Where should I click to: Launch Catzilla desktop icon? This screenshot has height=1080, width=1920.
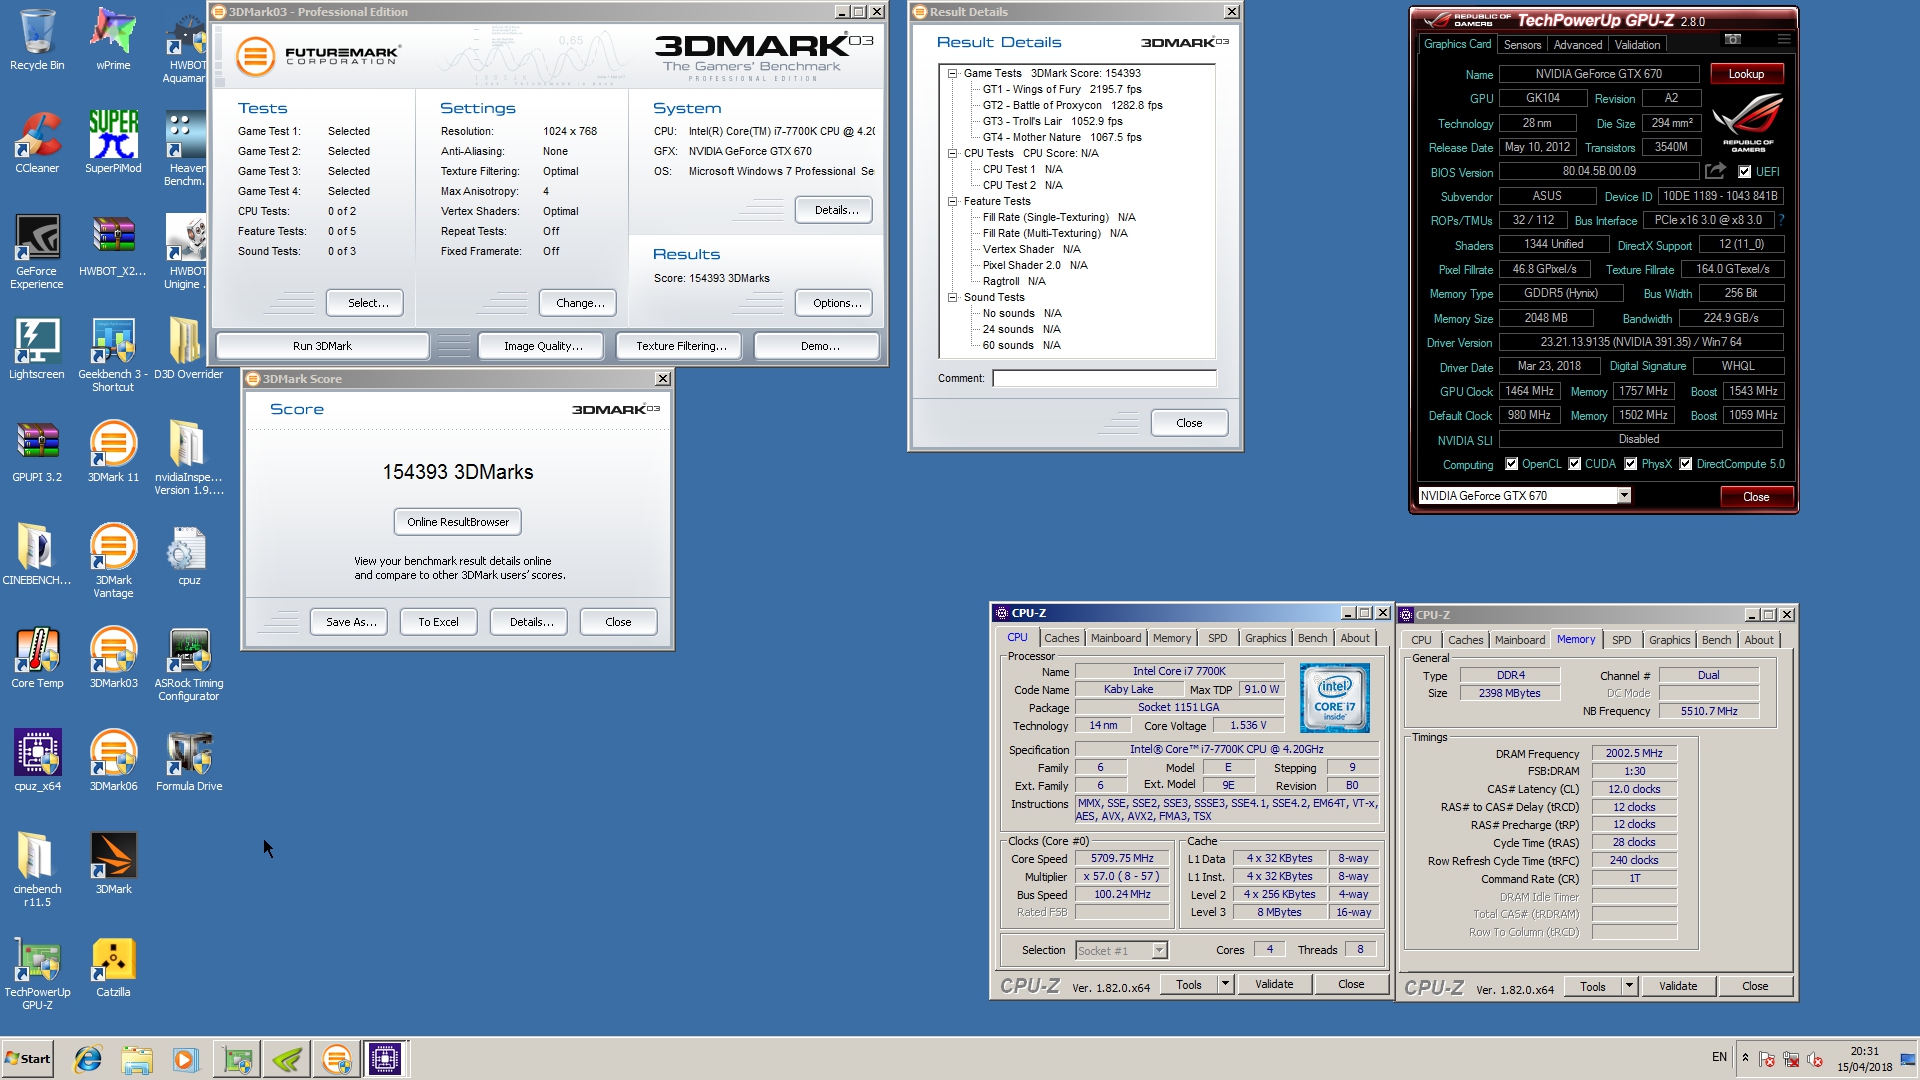pyautogui.click(x=113, y=967)
